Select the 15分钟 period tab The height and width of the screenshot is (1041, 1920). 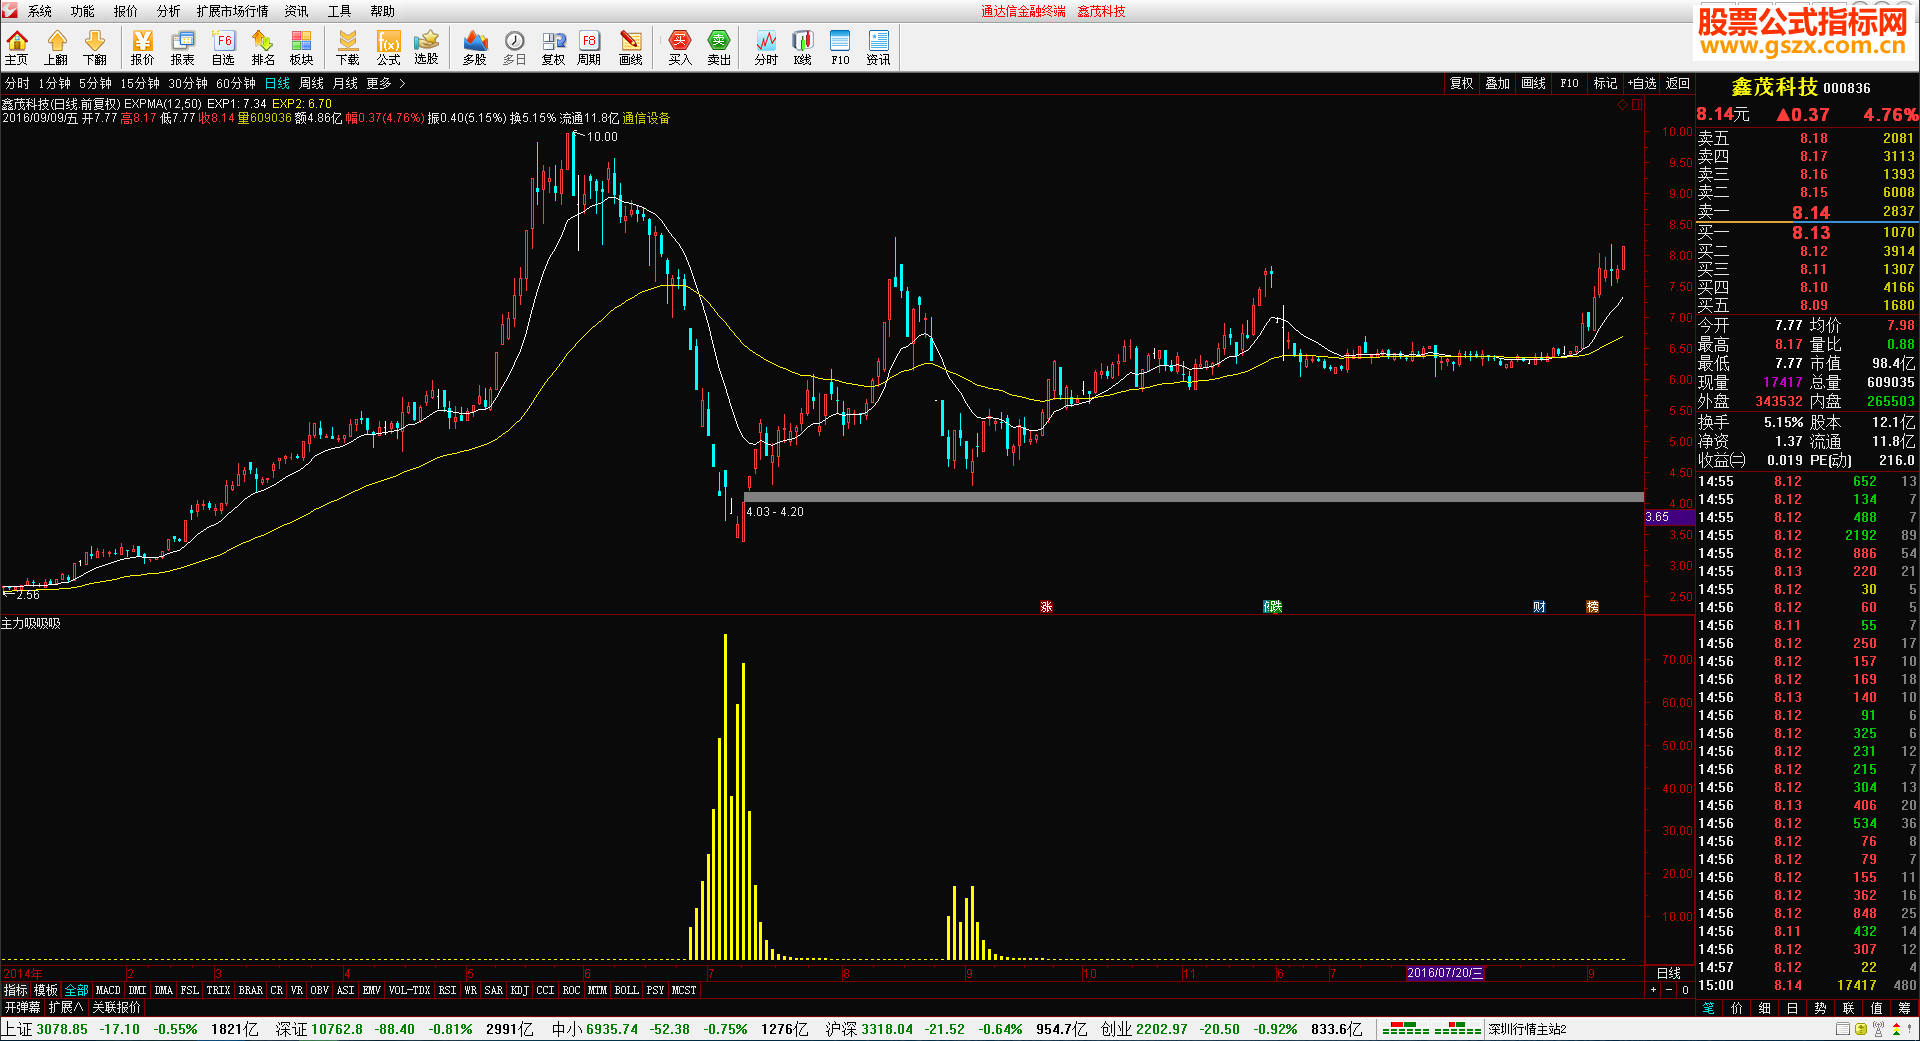140,84
